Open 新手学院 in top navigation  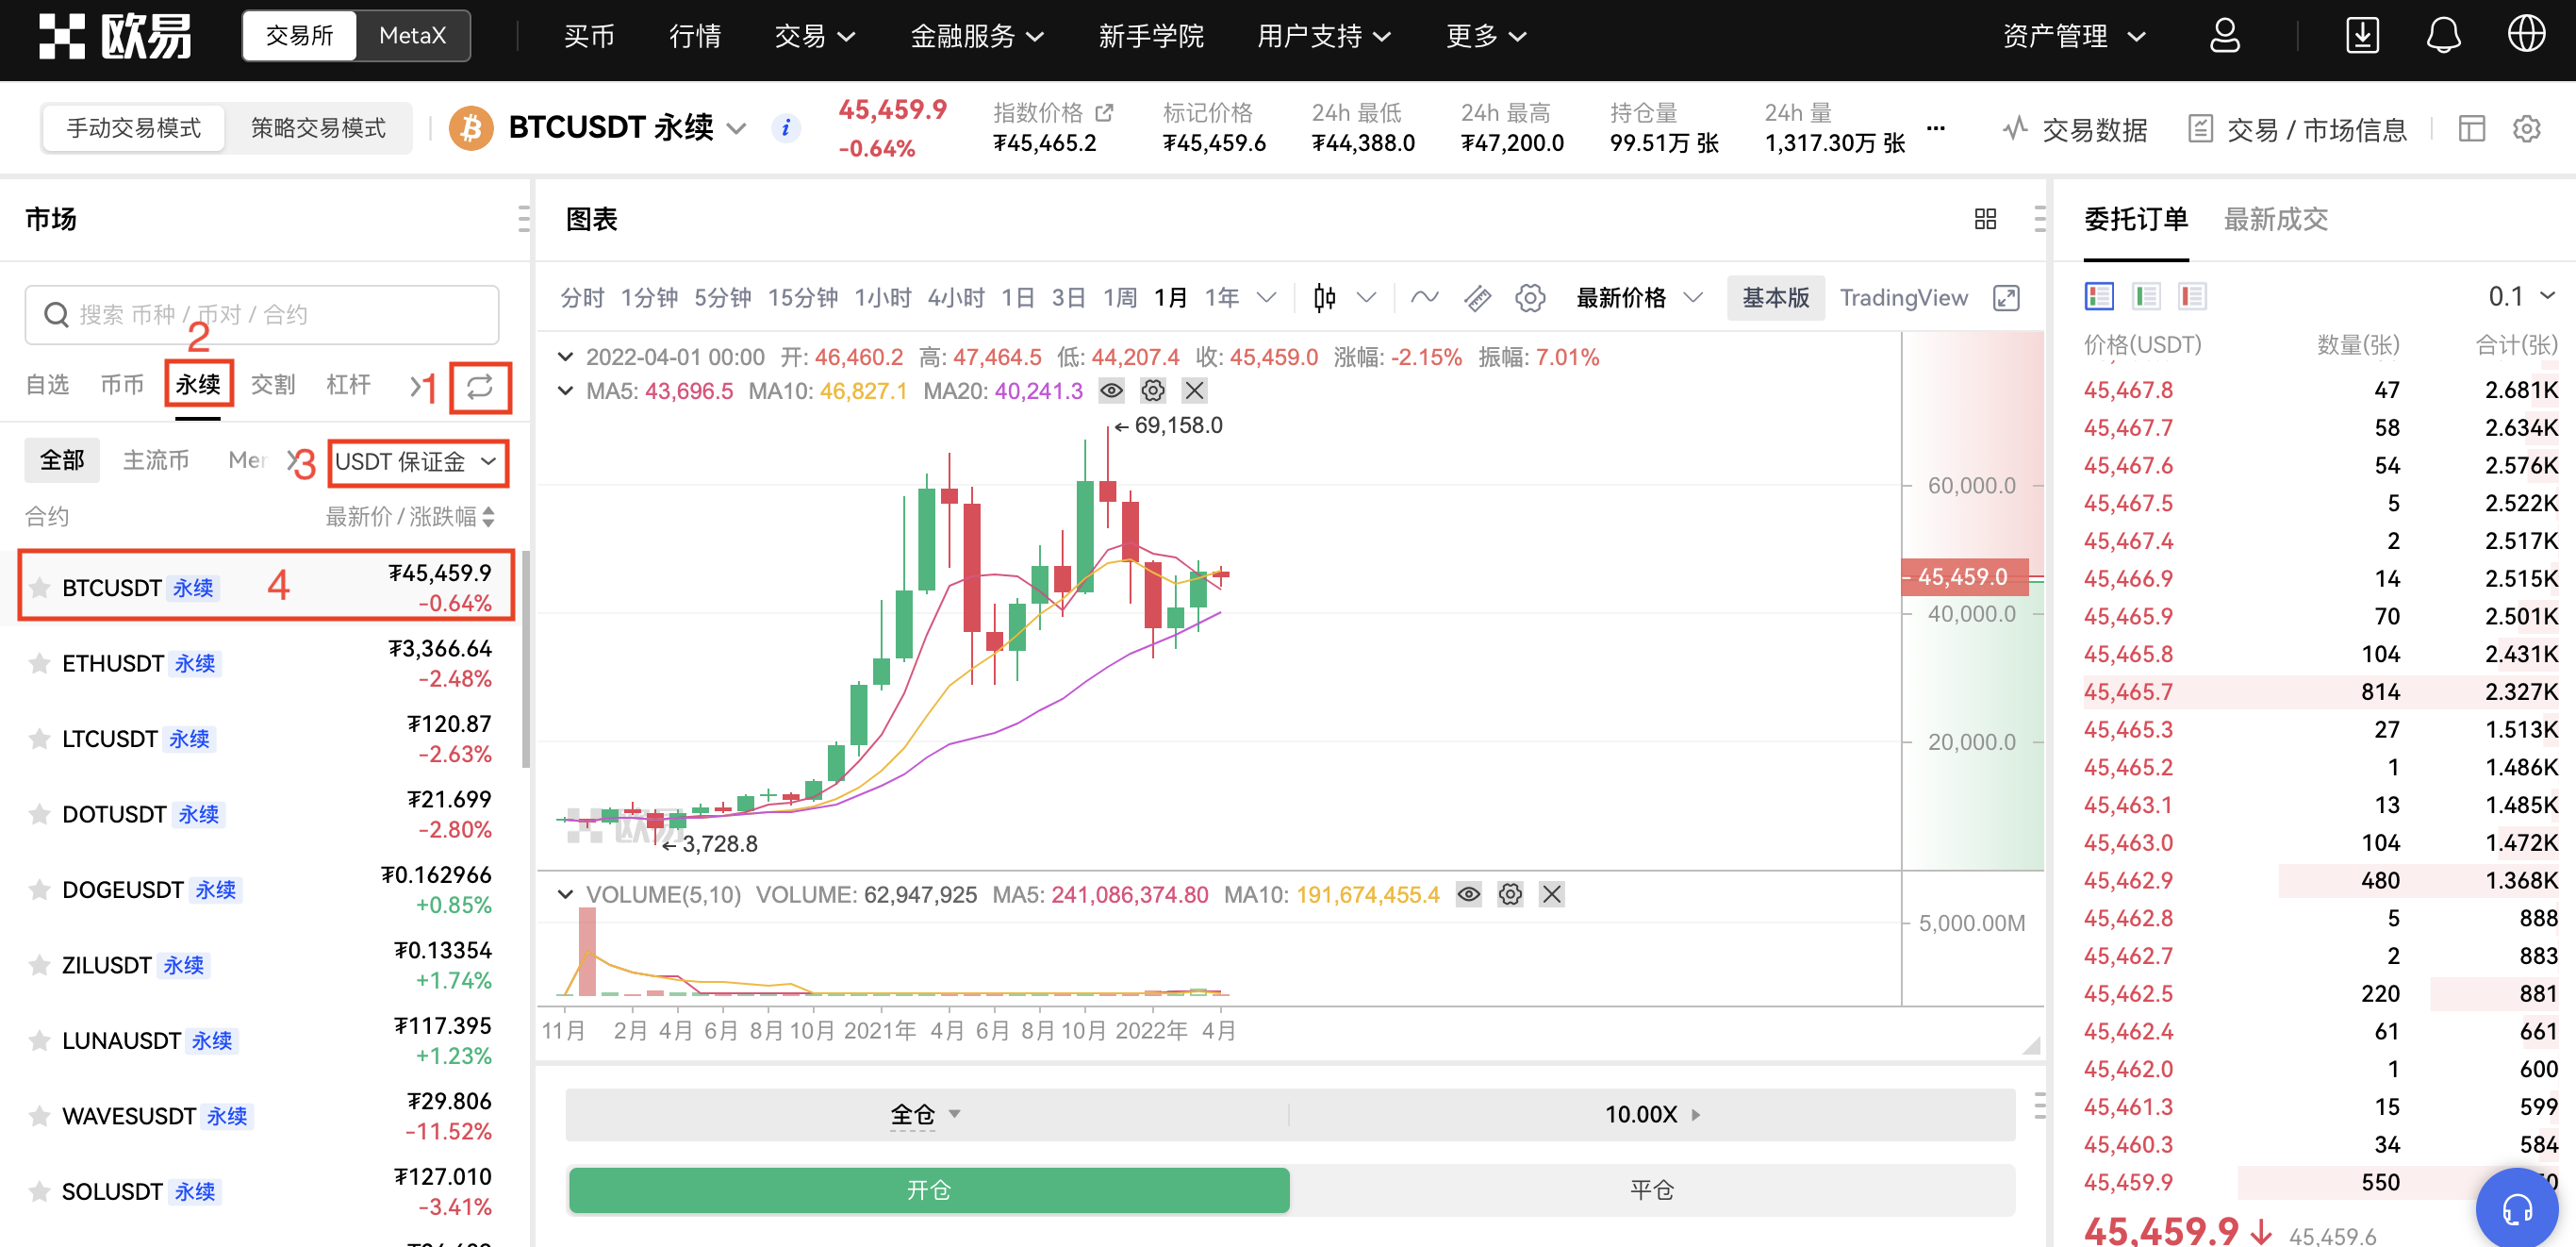coord(1150,36)
